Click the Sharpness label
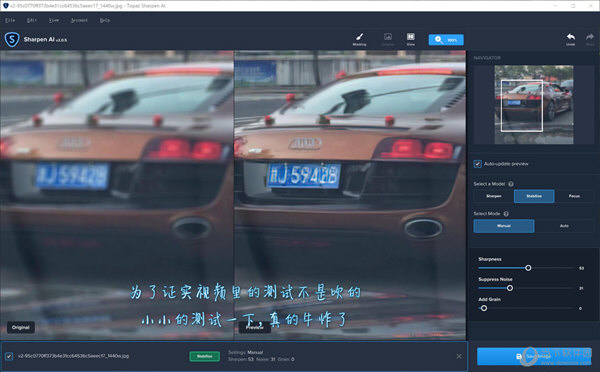 [490, 259]
